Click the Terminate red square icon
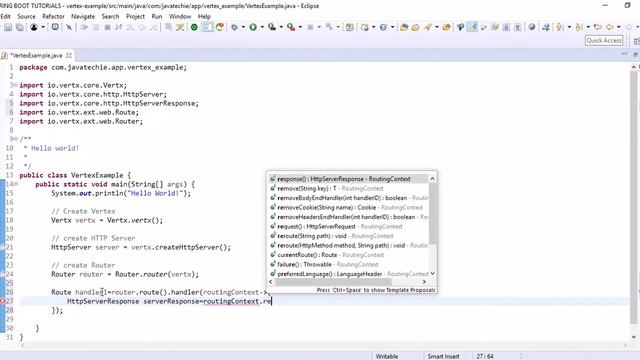 [x=107, y=27]
